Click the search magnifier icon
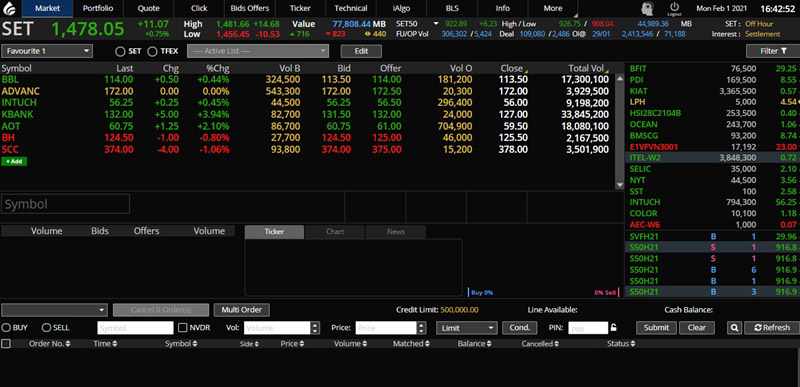This screenshot has height=387, width=800. pos(734,328)
